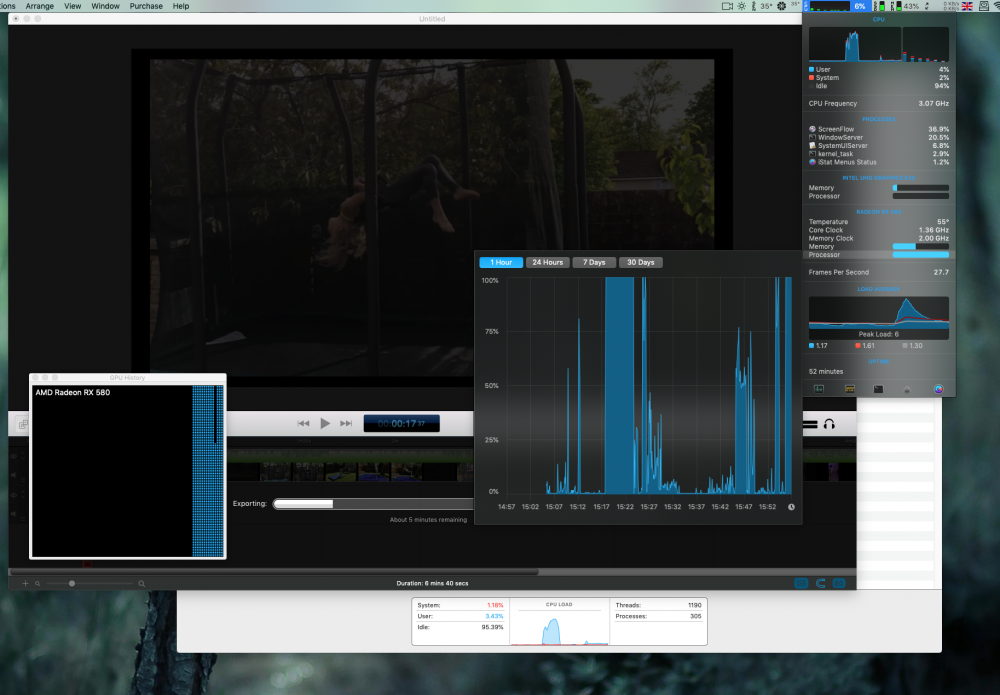Viewport: 1000px width, 695px height.
Task: Click the small magnifier zoom-out icon
Action: click(x=38, y=583)
